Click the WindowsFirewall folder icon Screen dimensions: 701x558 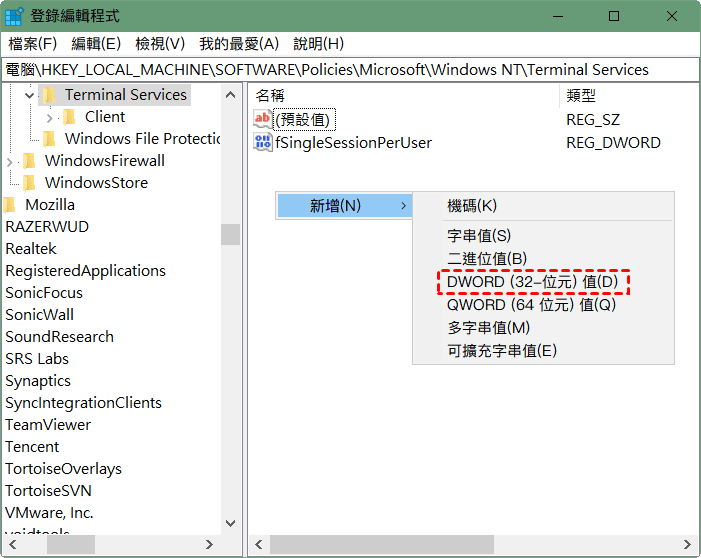[30, 161]
